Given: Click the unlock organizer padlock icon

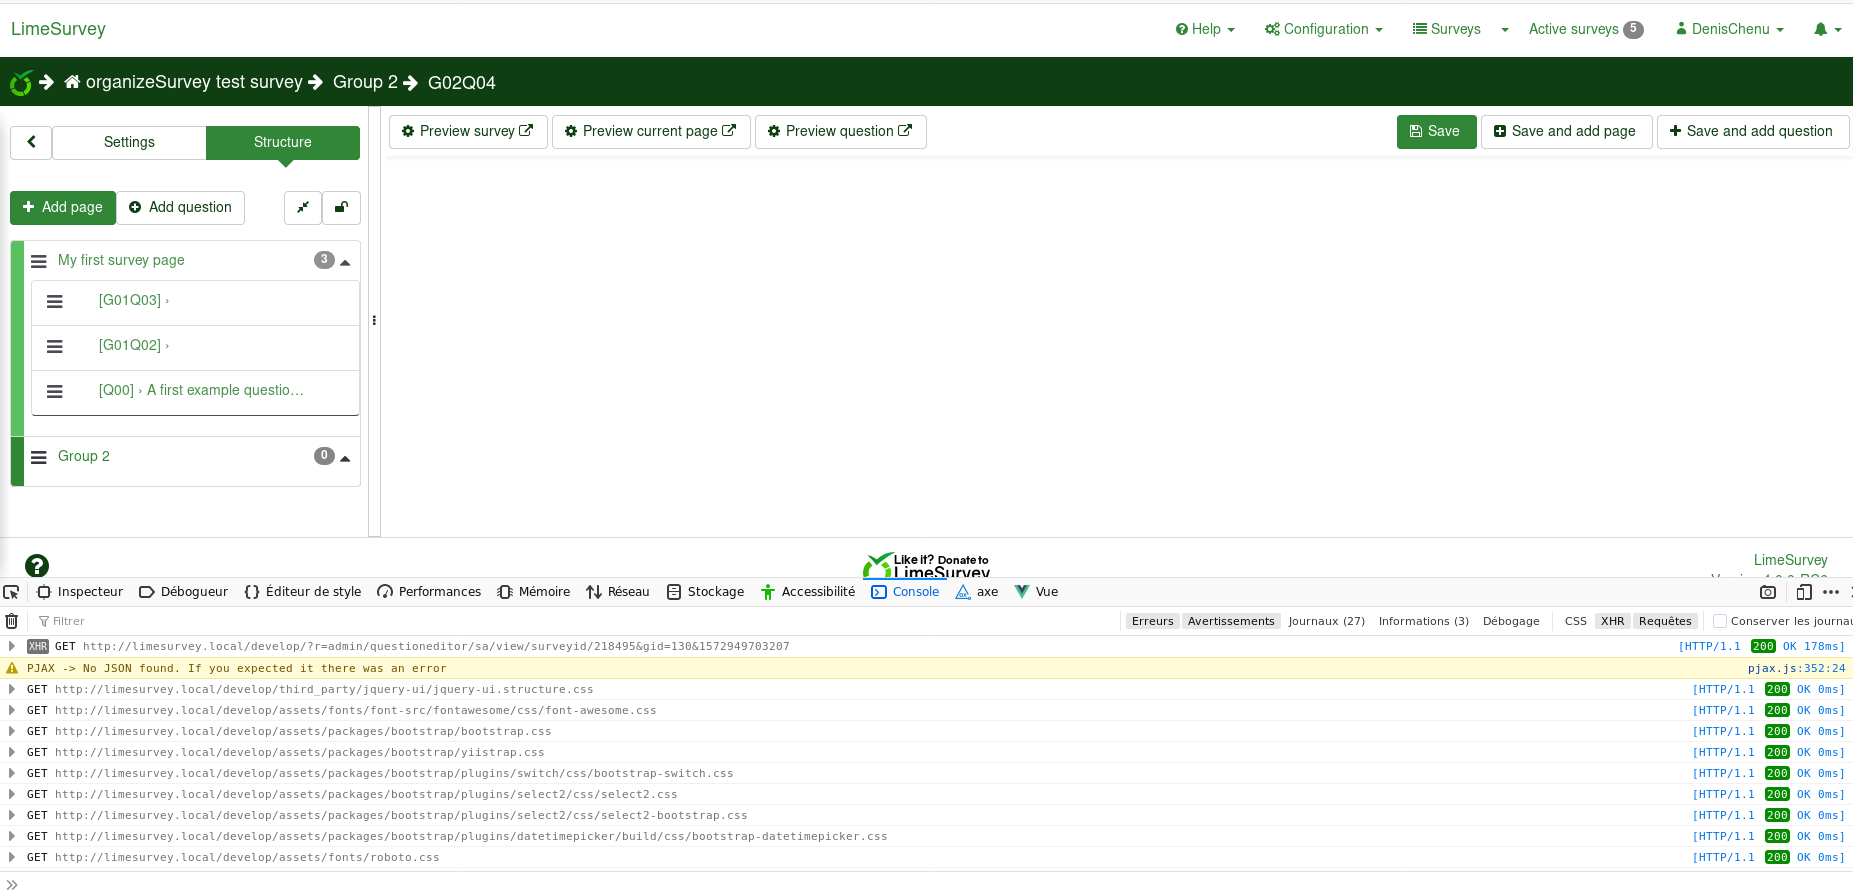Looking at the screenshot, I should 341,207.
